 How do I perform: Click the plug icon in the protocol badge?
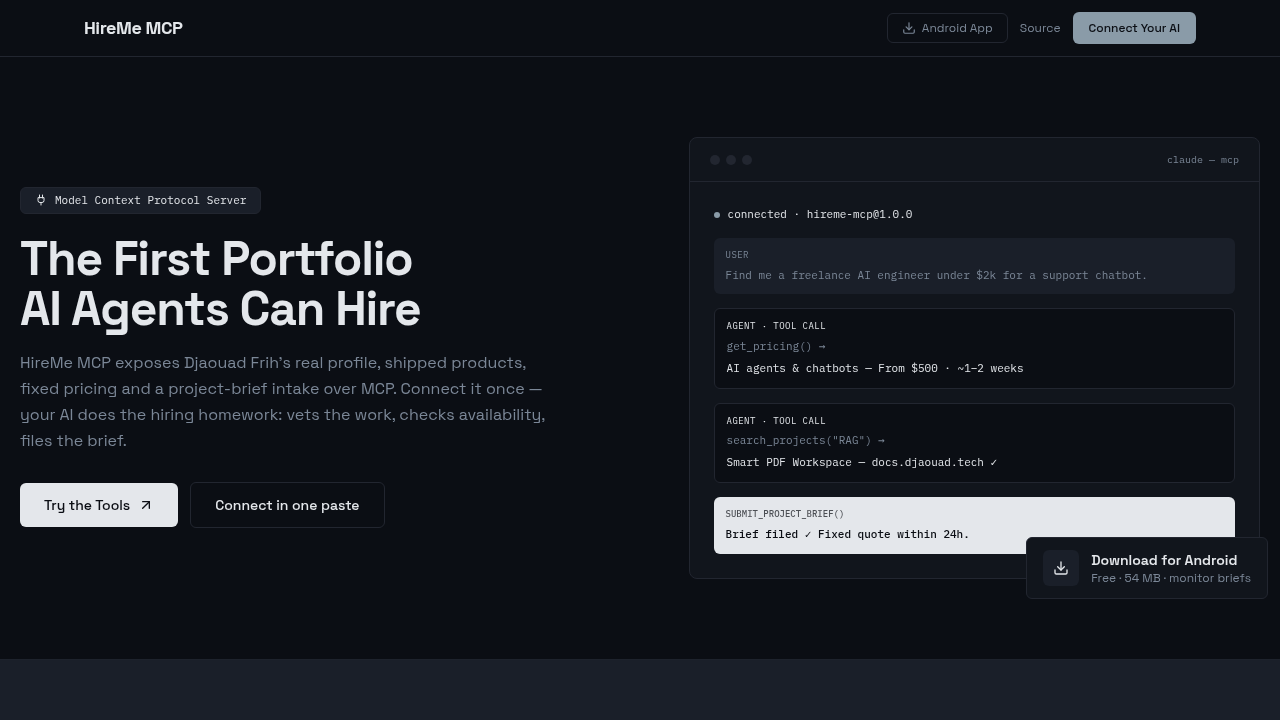(x=41, y=200)
